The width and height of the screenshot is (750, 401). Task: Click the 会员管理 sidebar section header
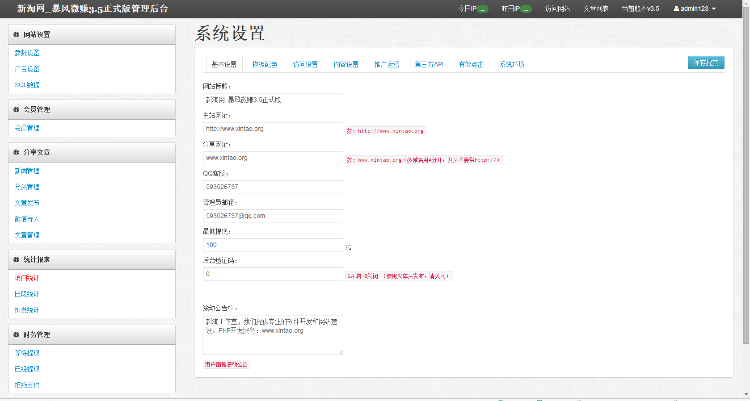coord(92,110)
